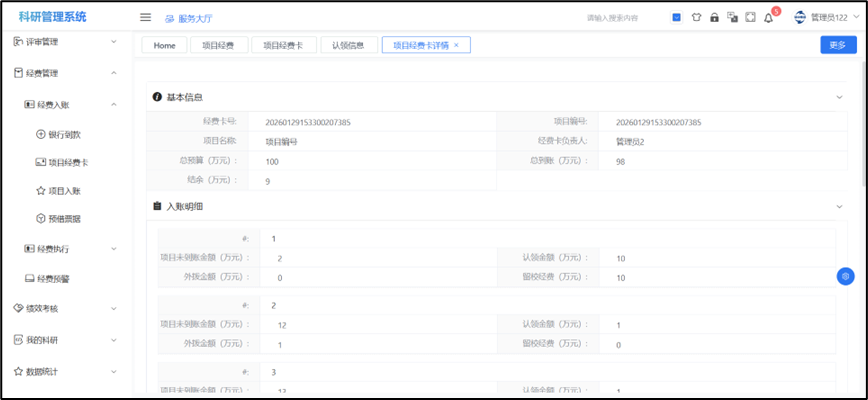Image resolution: width=868 pixels, height=400 pixels.
Task: Toggle fullscreen mode icon
Action: pyautogui.click(x=750, y=17)
